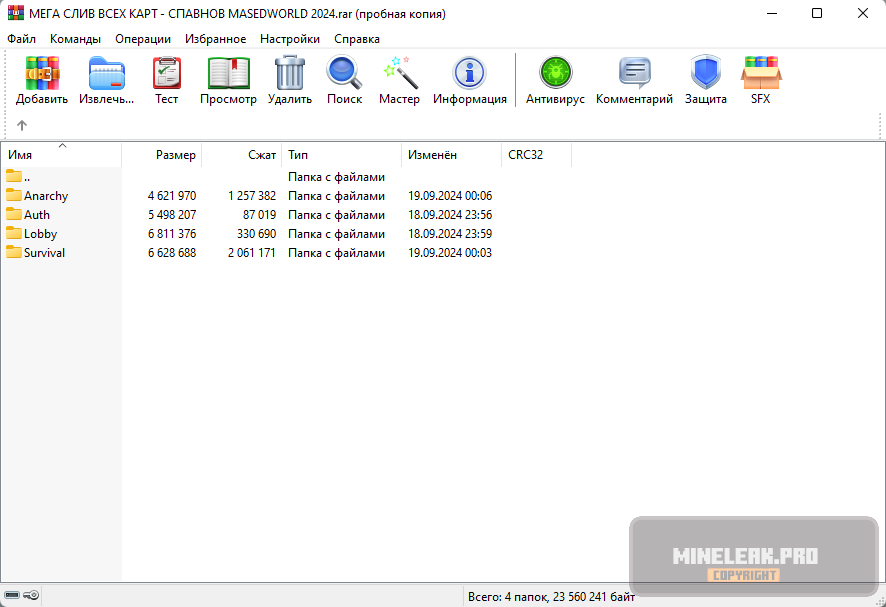The width and height of the screenshot is (886, 607).
Task: Open the Избранное menu
Action: click(215, 39)
